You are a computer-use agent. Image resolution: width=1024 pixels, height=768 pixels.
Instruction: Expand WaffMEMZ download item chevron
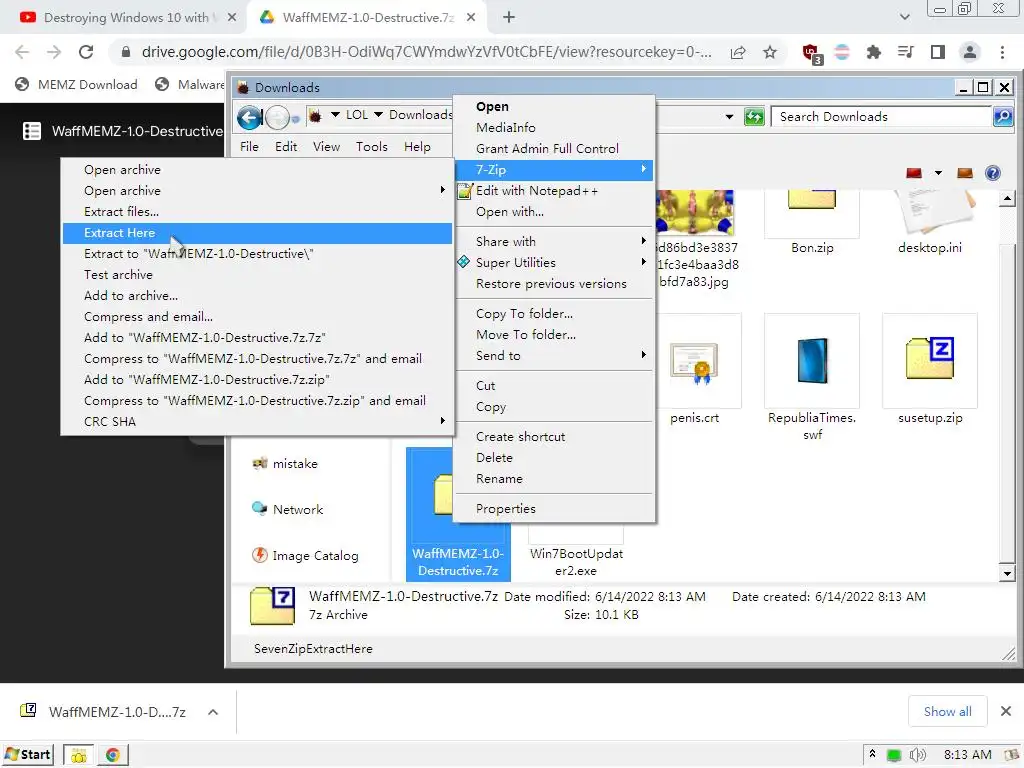coord(213,712)
